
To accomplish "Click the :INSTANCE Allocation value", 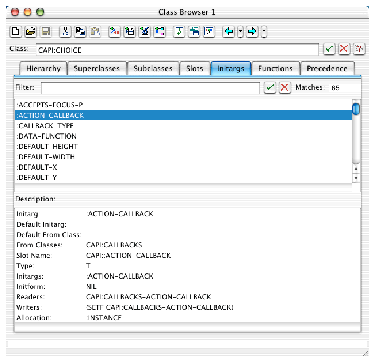I will tap(104, 317).
